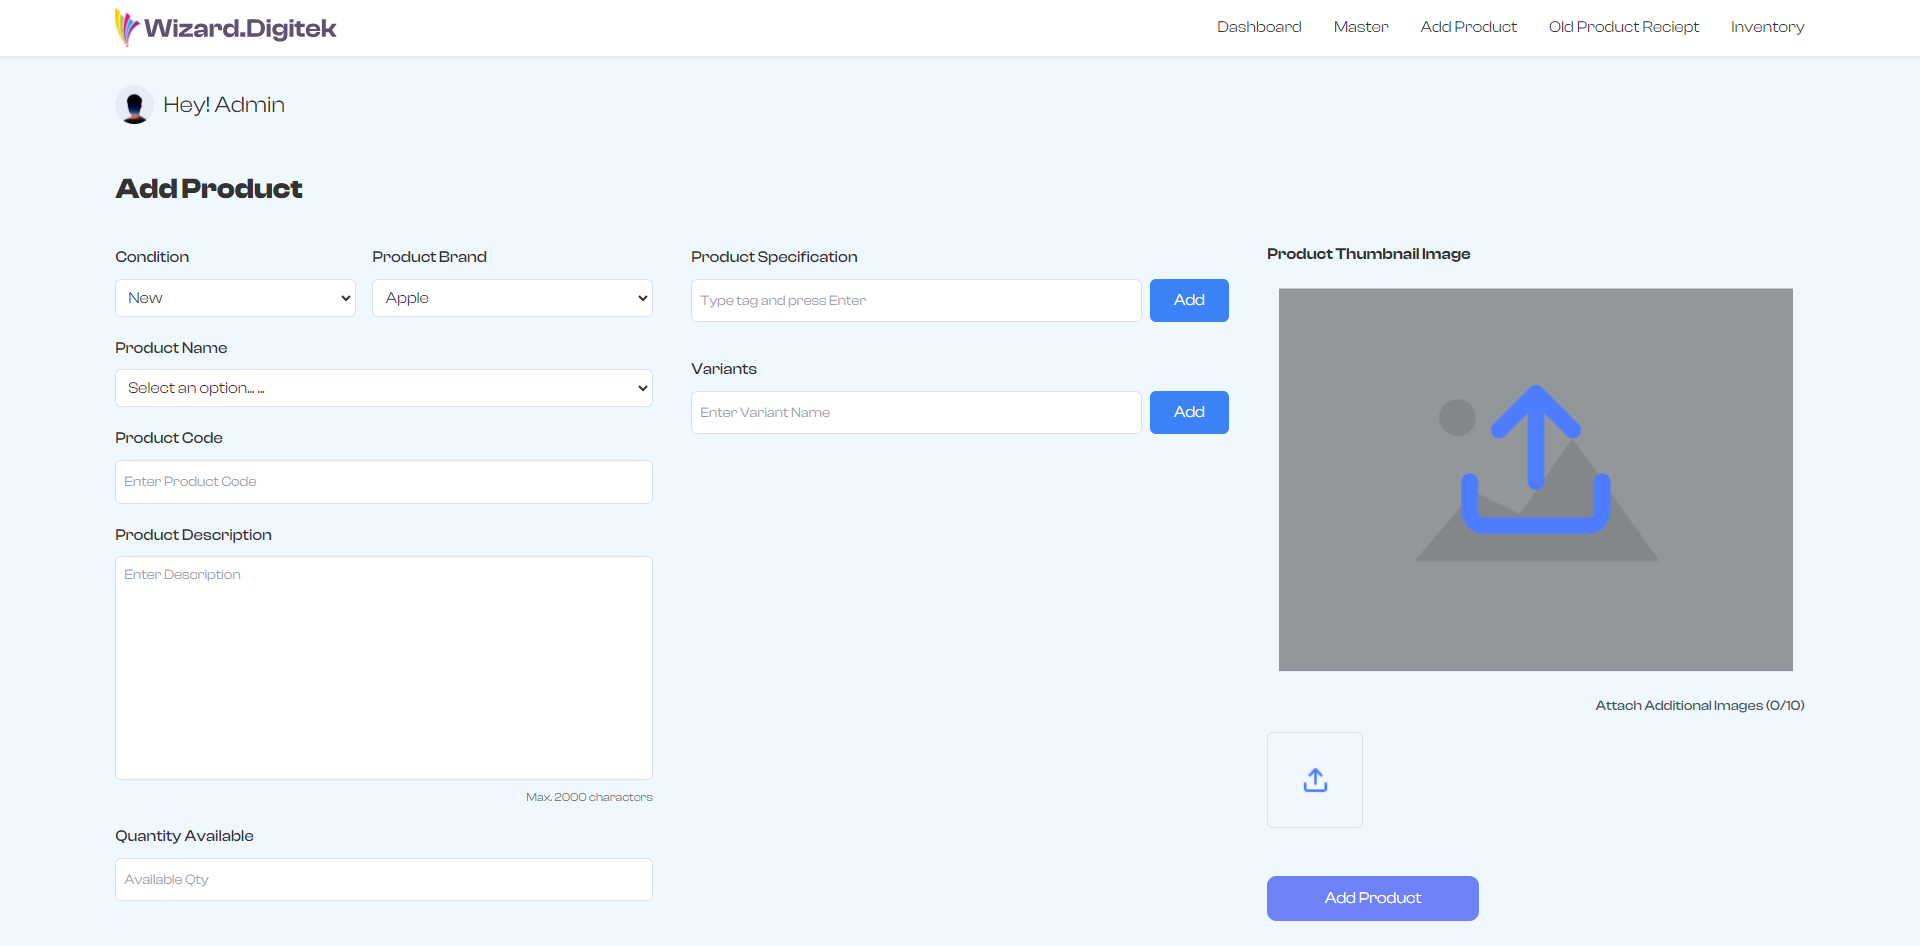This screenshot has height=946, width=1920.
Task: Open the Product Name select menu
Action: click(383, 388)
